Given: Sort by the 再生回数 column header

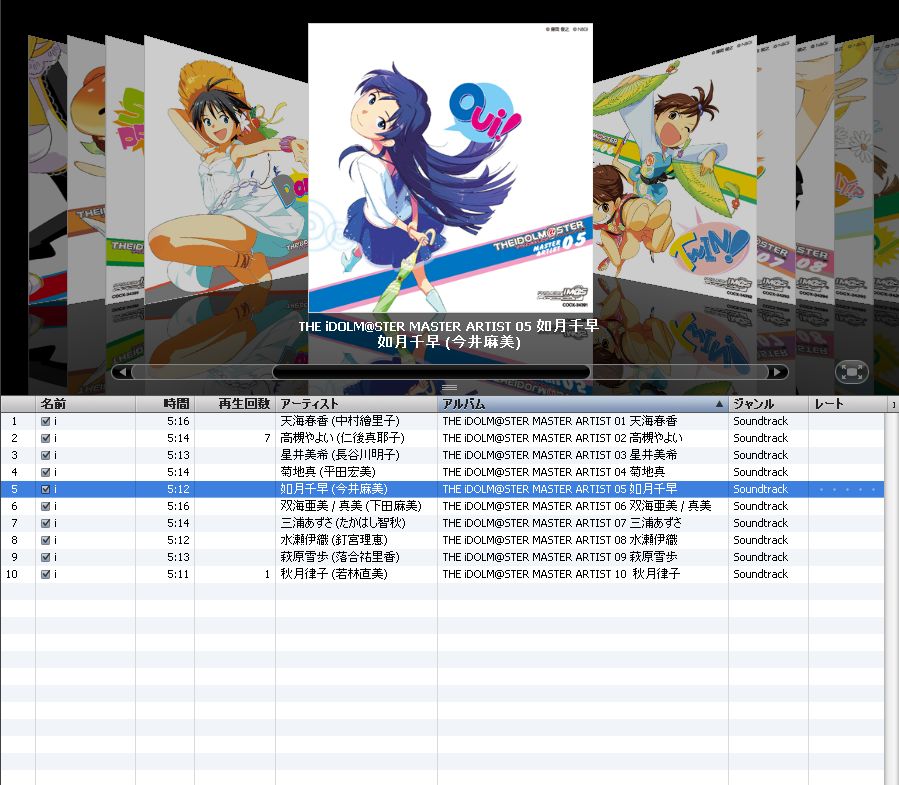Looking at the screenshot, I should tap(235, 404).
